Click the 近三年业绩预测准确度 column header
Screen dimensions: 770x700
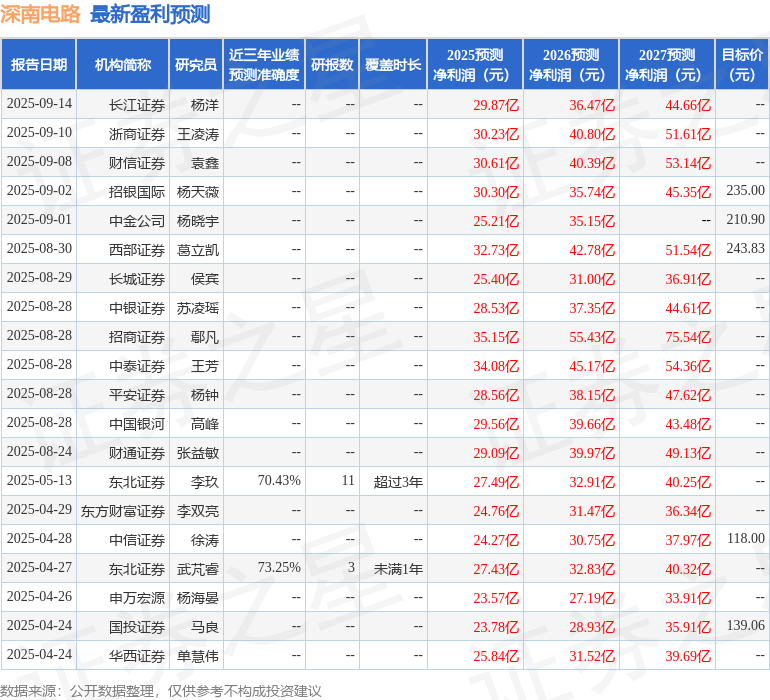pyautogui.click(x=264, y=65)
